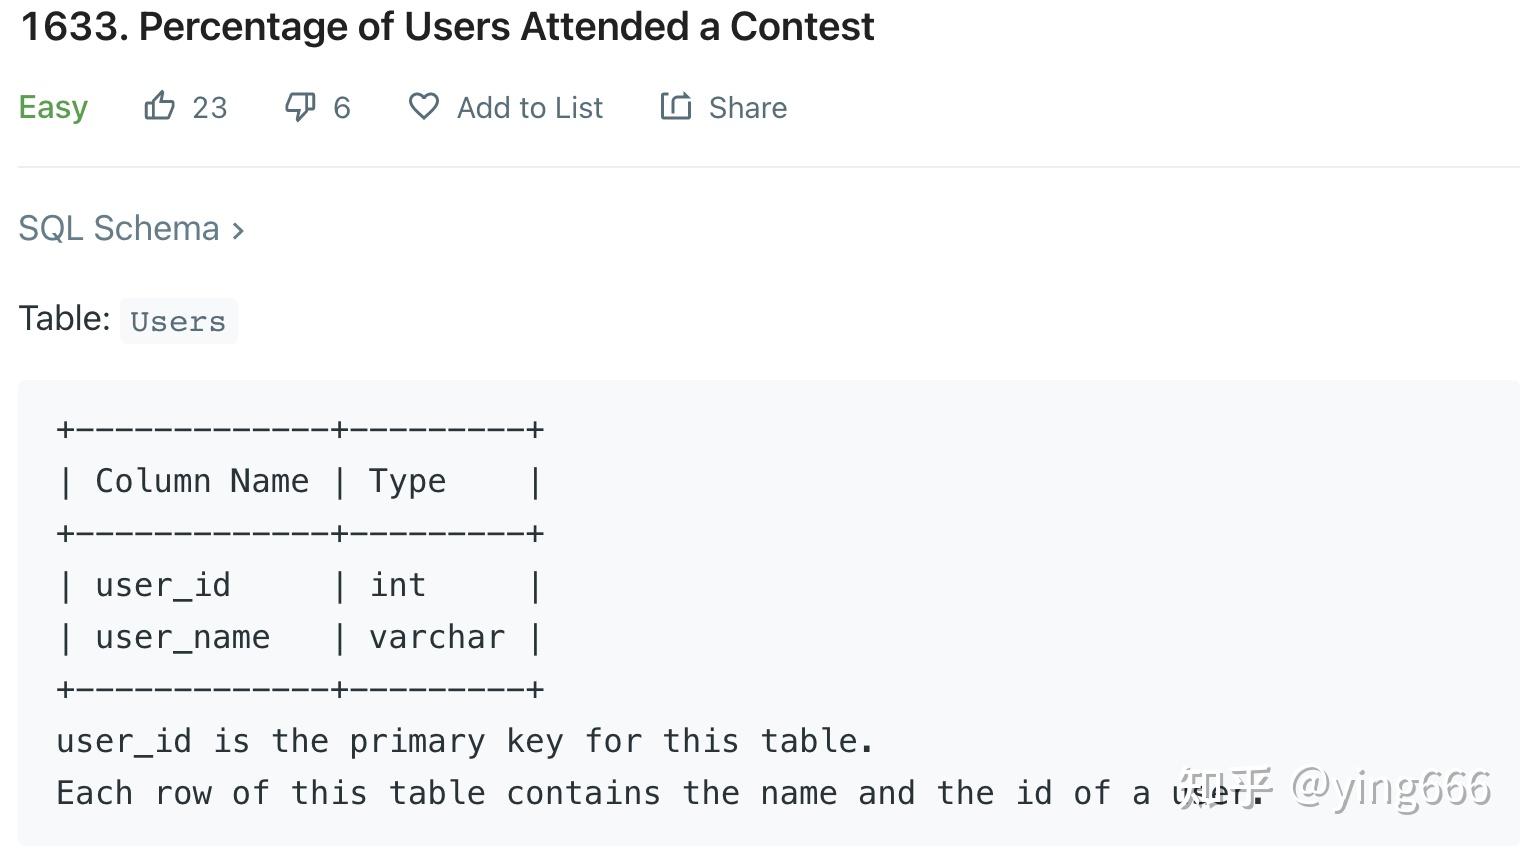The image size is (1530, 858).
Task: Select the user_name column text
Action: tap(182, 637)
